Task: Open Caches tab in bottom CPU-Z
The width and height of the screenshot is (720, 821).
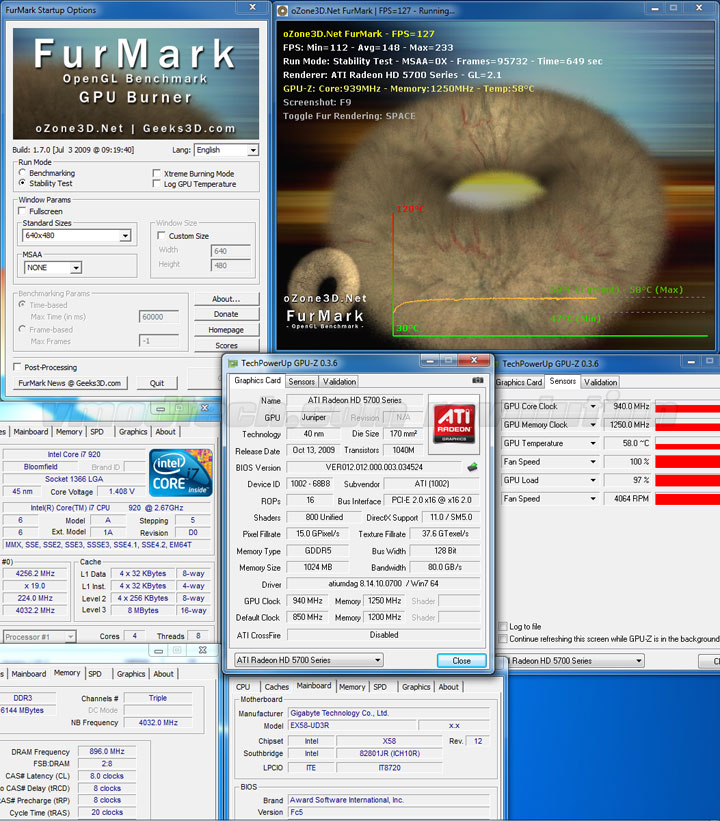Action: (276, 686)
